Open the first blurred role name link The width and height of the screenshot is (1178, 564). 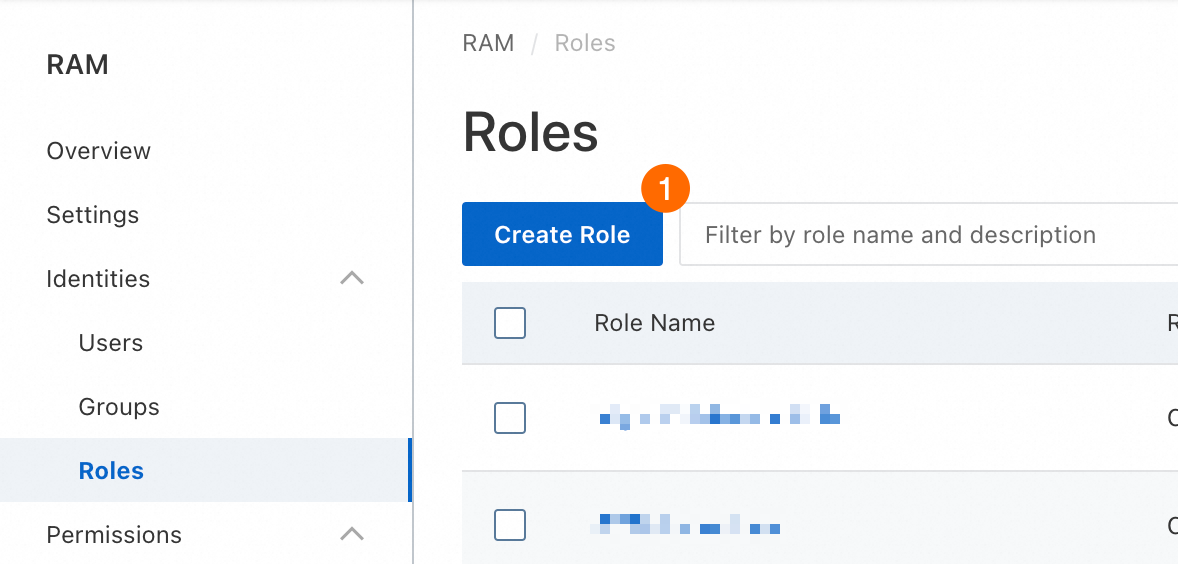coord(719,415)
